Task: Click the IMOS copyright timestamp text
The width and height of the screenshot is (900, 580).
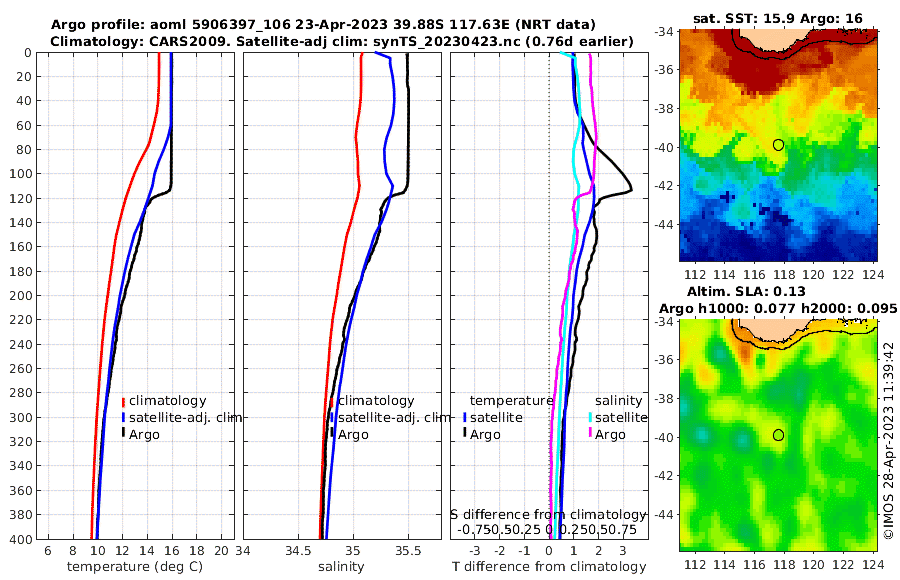Action: [x=889, y=440]
